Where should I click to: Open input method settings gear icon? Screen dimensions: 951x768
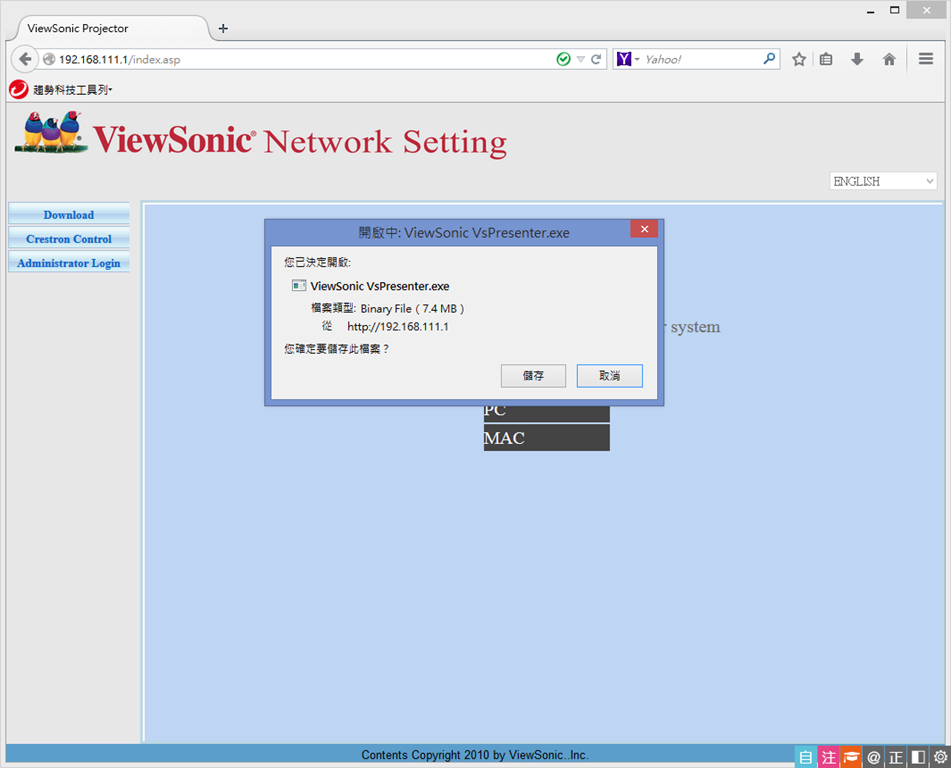(x=940, y=757)
